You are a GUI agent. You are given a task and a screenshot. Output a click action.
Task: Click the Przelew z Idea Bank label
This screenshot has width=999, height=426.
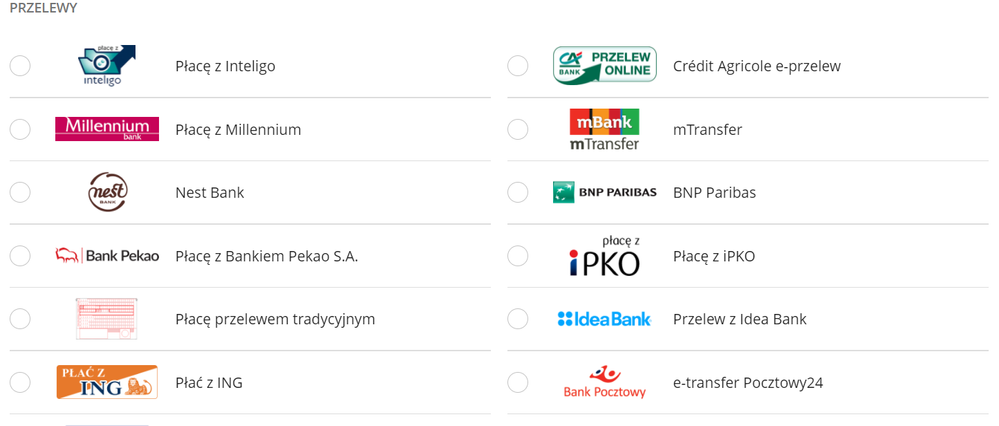pos(740,319)
